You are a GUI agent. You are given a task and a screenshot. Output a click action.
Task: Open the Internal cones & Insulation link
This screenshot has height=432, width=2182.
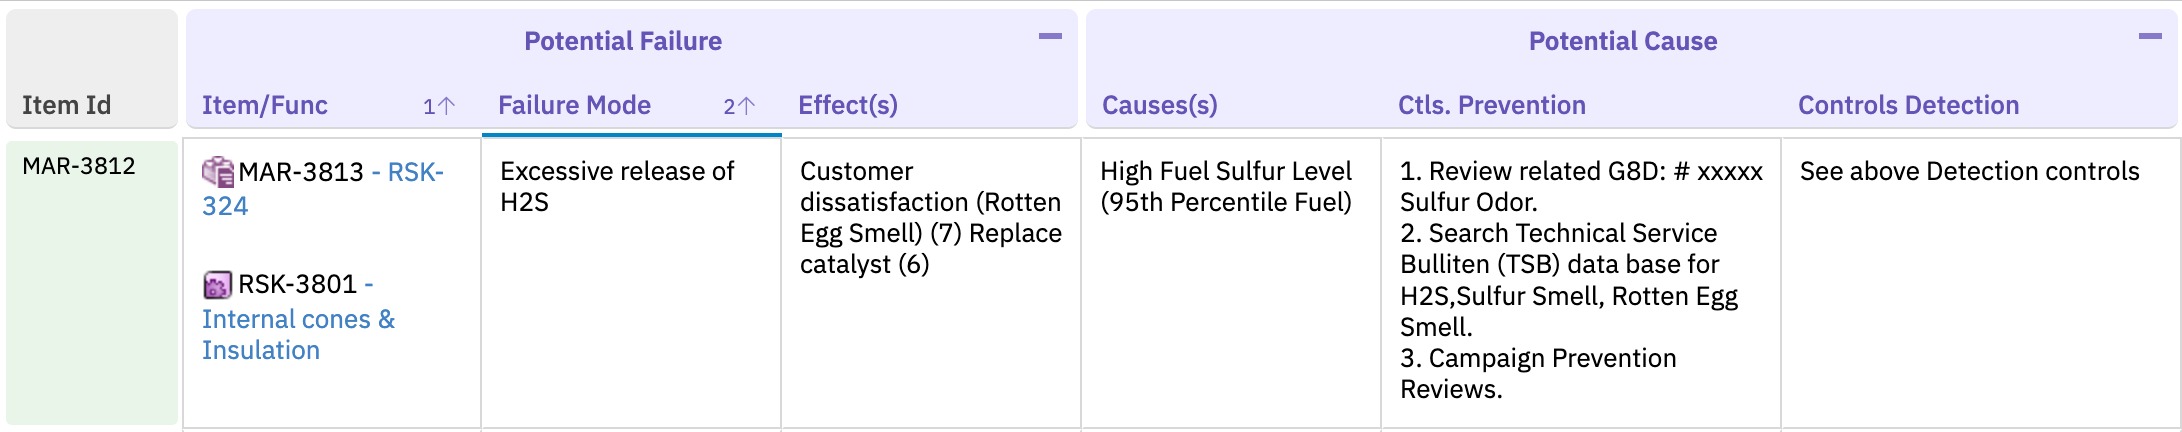pyautogui.click(x=299, y=335)
